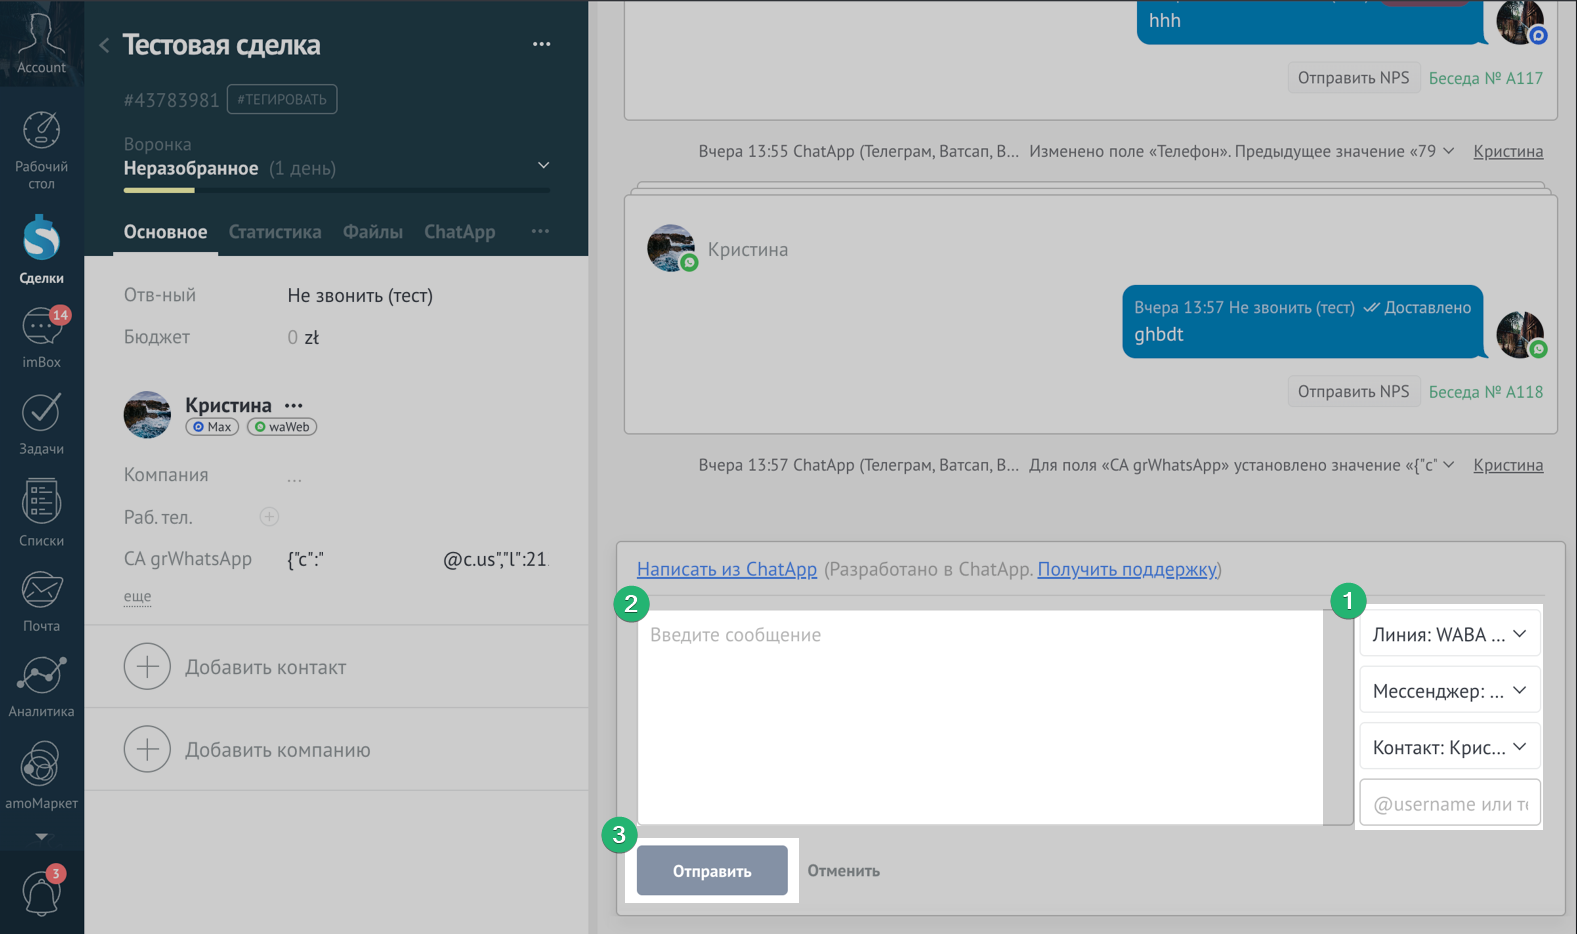Viewport: 1577px width, 934px height.
Task: Expand the Линия: WABA dropdown
Action: pyautogui.click(x=1449, y=635)
